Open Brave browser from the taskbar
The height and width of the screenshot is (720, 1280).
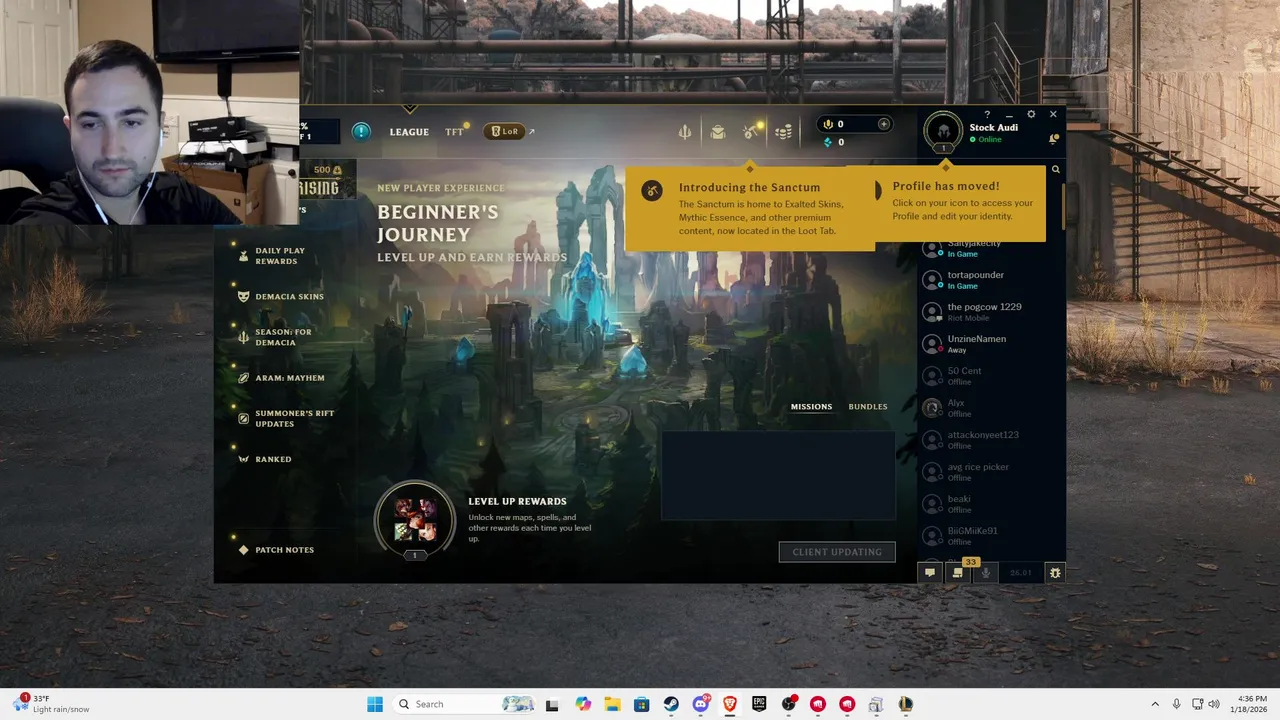pyautogui.click(x=730, y=704)
